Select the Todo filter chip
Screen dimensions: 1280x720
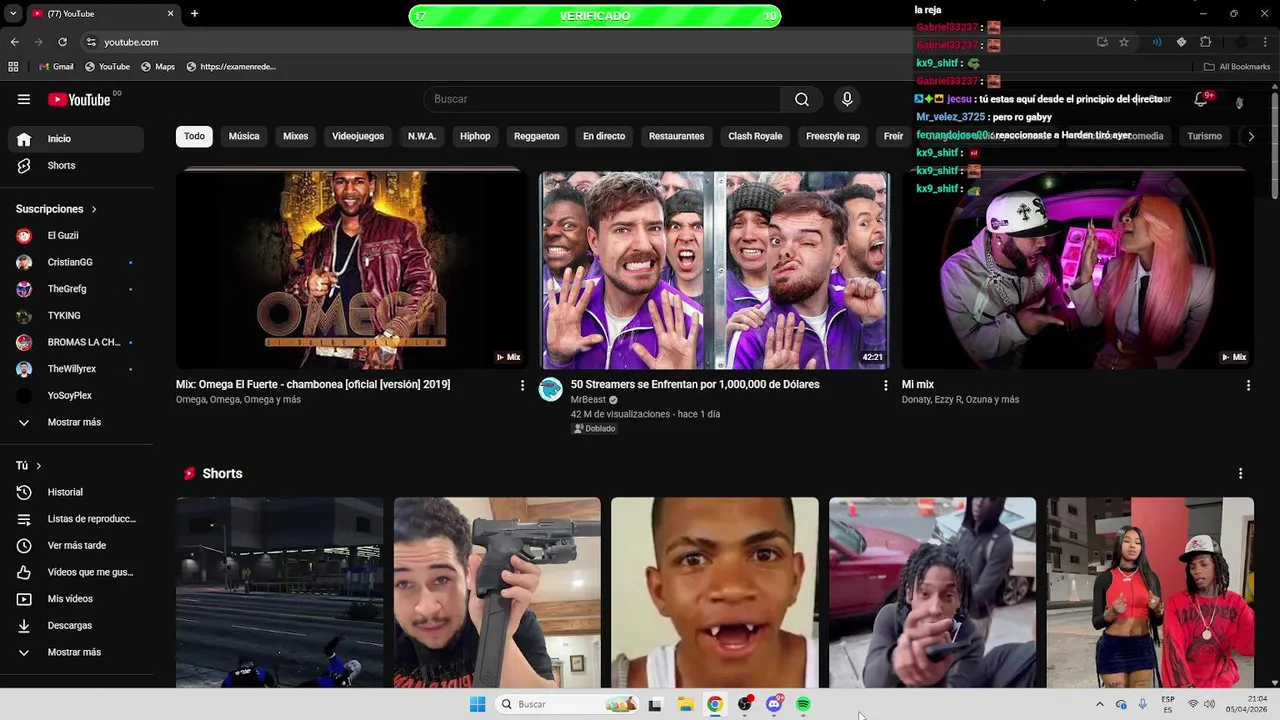(x=194, y=136)
